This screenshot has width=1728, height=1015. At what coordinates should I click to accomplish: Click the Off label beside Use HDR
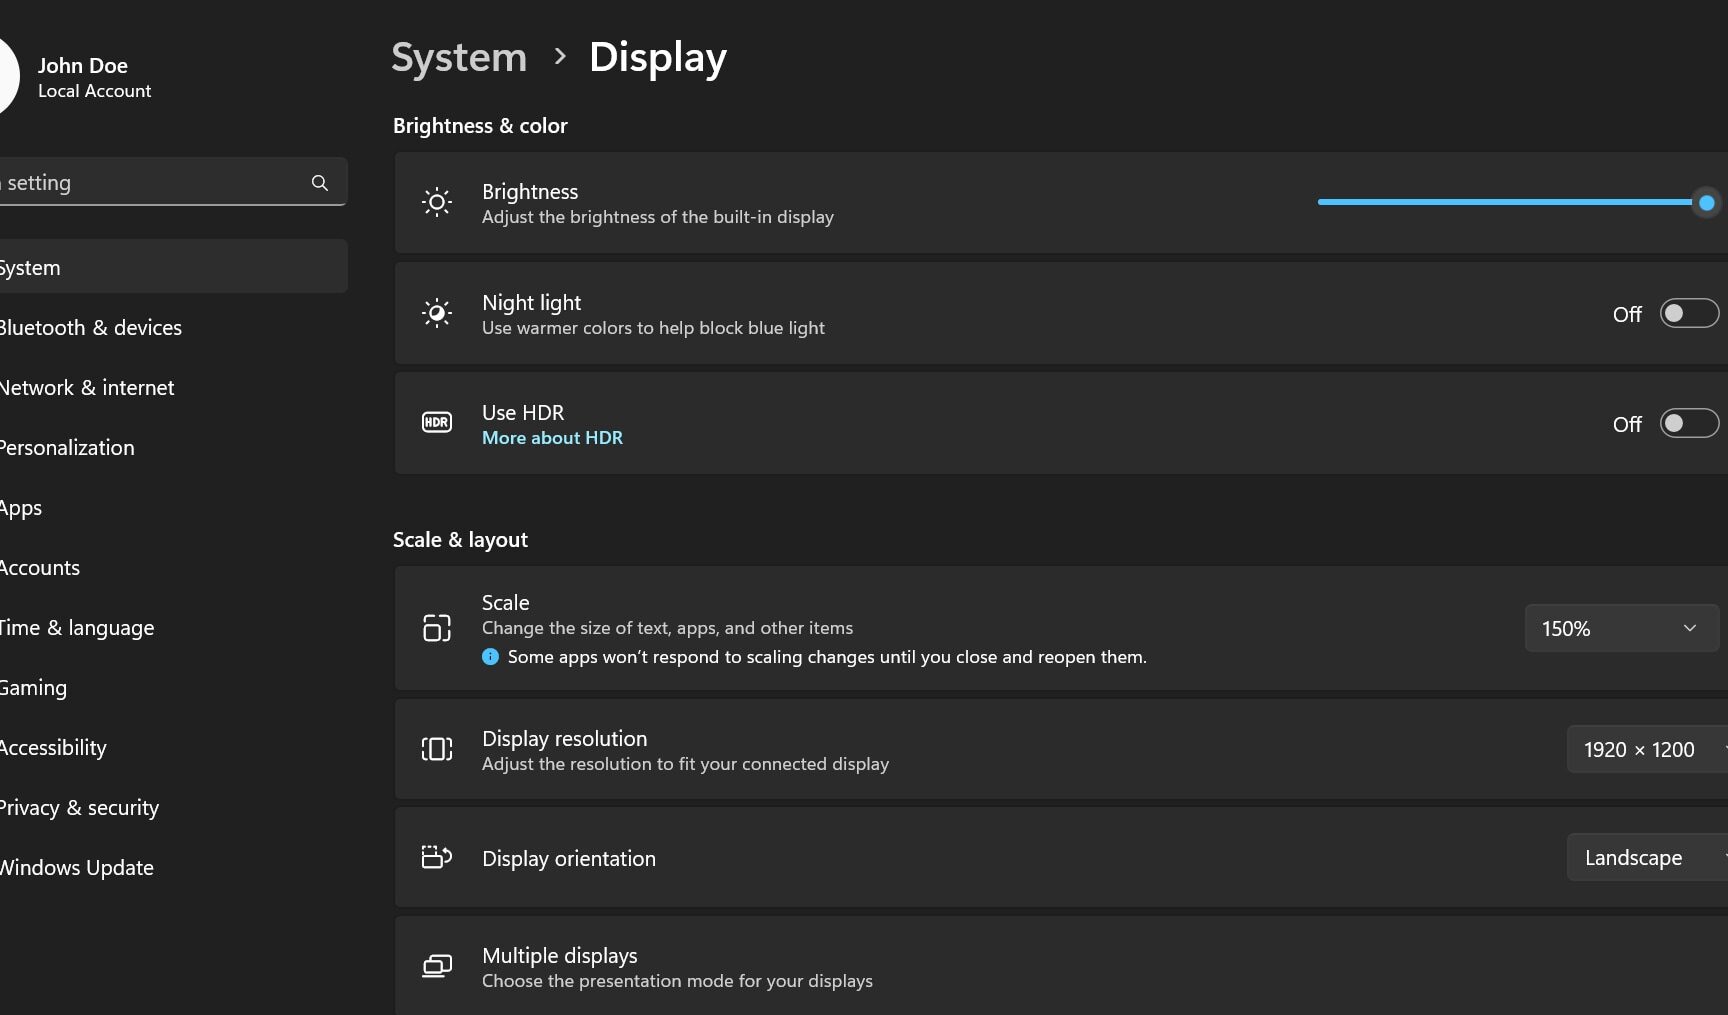coord(1627,424)
